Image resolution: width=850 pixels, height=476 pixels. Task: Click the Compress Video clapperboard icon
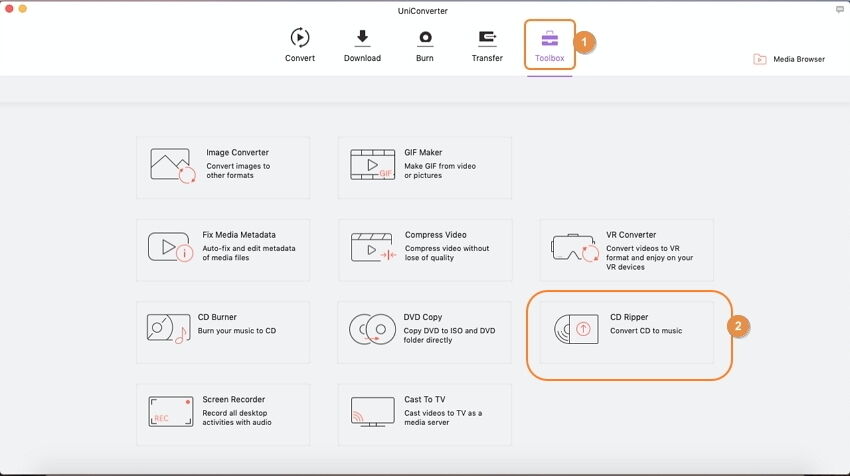pyautogui.click(x=374, y=247)
